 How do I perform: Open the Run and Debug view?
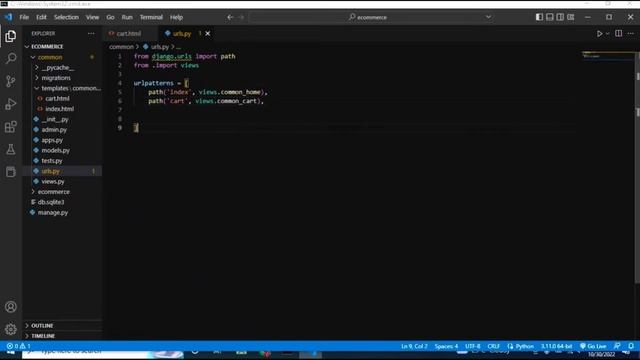(11, 104)
